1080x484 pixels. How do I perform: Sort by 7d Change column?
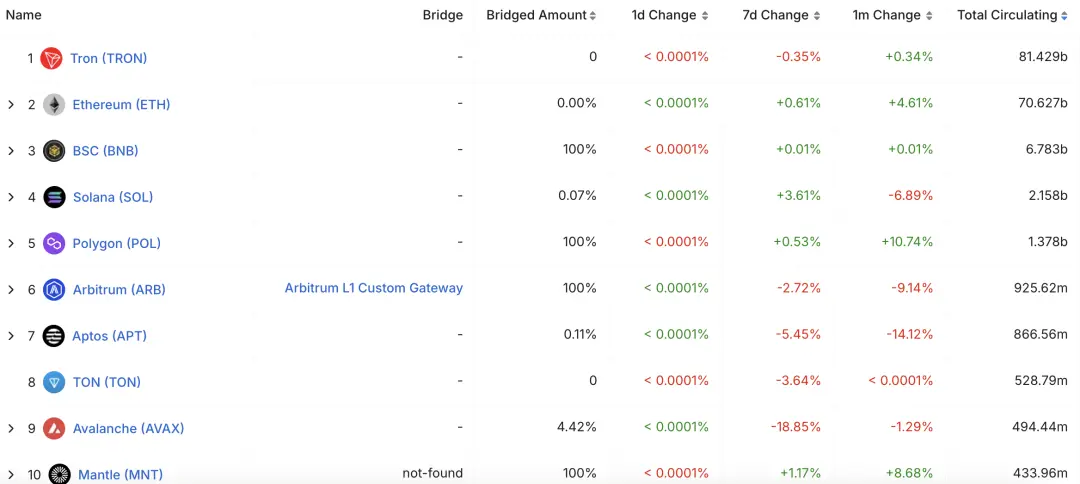click(x=817, y=16)
